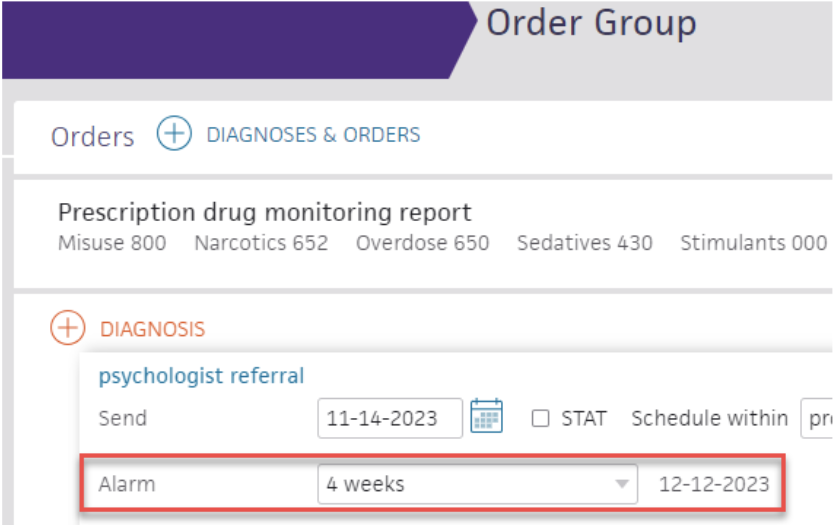The image size is (840, 526).
Task: Add a DIAGNOSIS via the orange label
Action: click(153, 329)
